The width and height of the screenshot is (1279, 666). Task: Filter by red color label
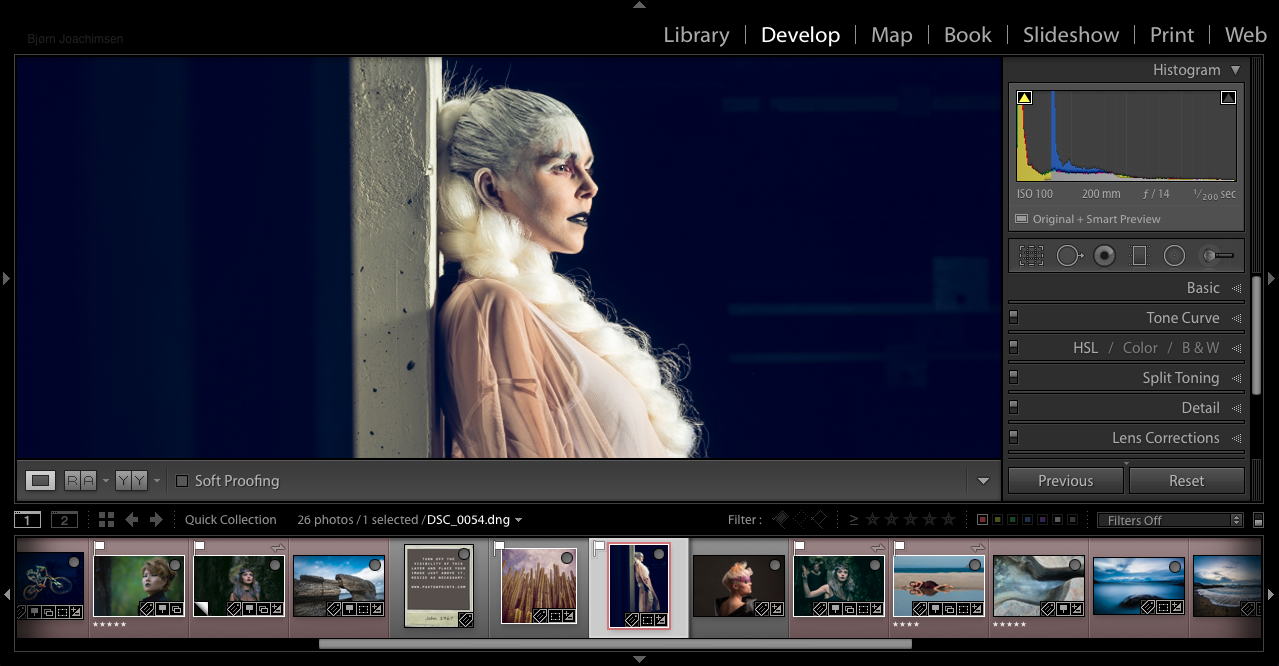pos(982,520)
